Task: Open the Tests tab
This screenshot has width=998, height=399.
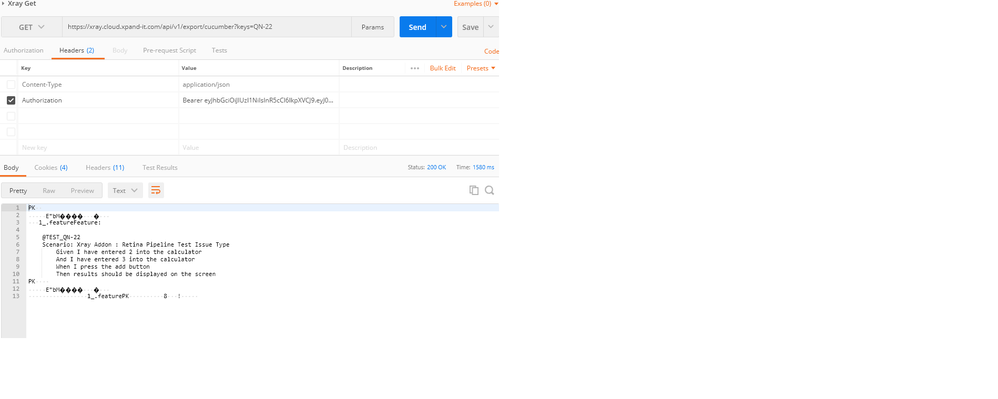Action: [219, 50]
